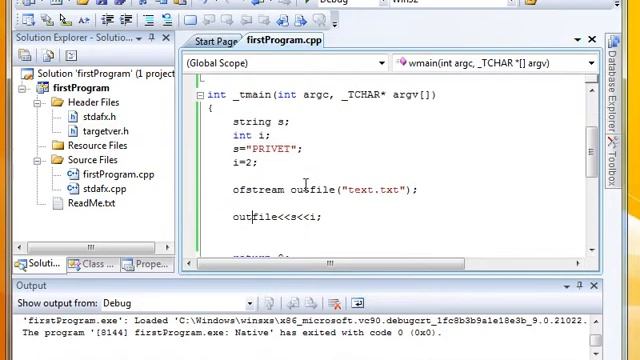Click the Display Parameter Info icon

point(47,20)
